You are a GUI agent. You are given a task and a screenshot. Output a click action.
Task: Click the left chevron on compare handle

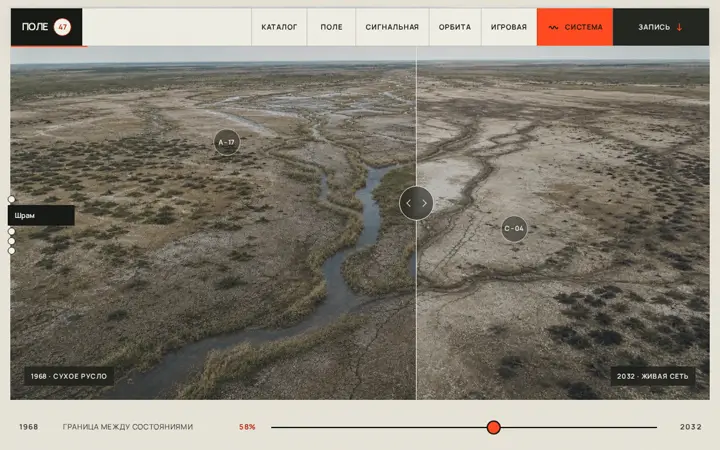[x=409, y=203]
